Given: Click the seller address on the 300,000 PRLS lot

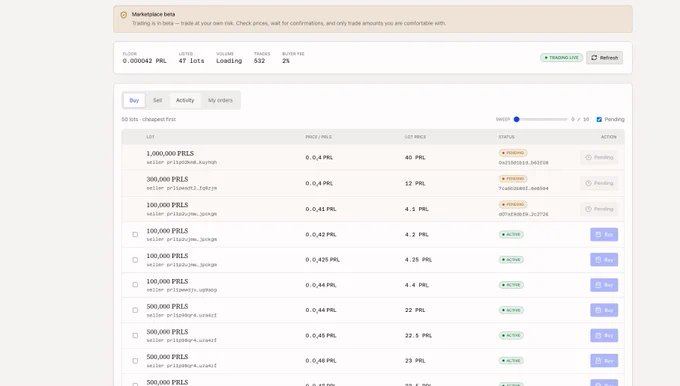Looking at the screenshot, I should point(182,188).
